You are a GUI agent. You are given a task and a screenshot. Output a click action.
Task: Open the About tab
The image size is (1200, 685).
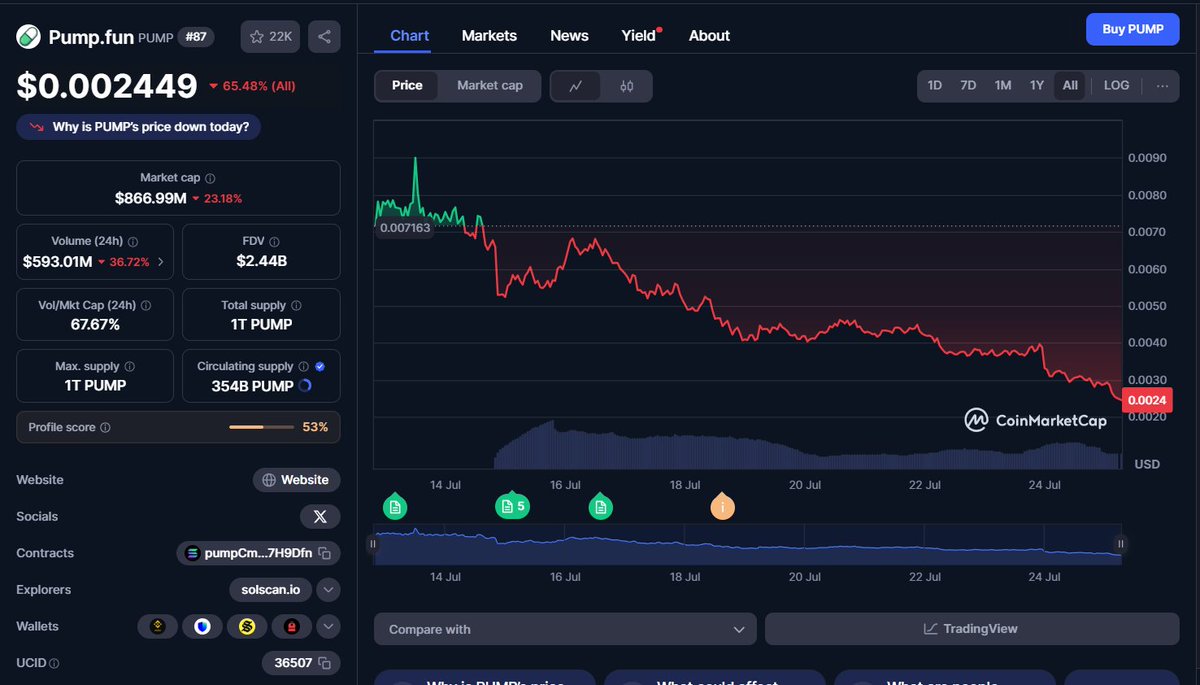click(709, 36)
